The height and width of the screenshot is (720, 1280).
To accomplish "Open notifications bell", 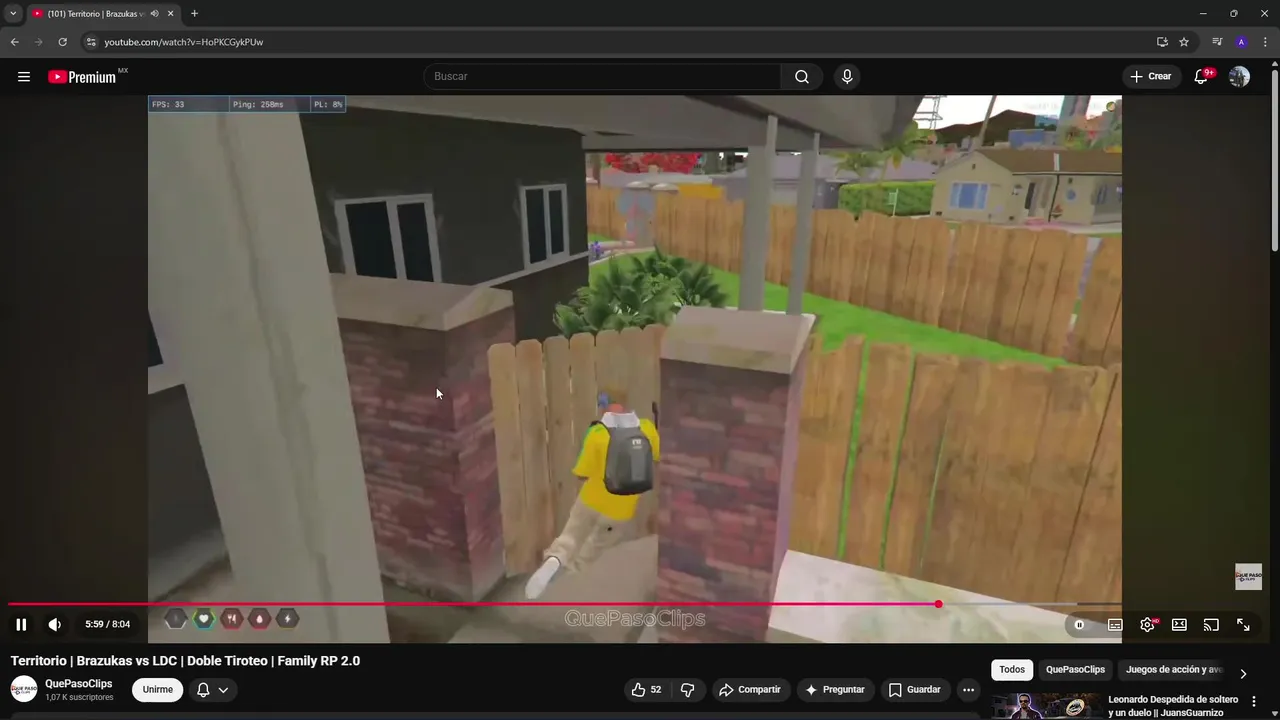I will coord(1202,77).
